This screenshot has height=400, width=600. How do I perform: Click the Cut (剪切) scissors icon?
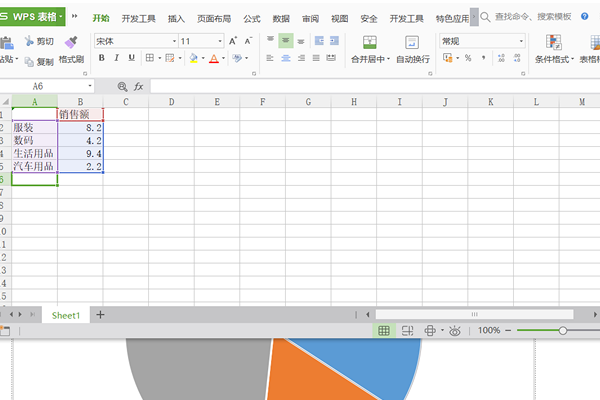click(29, 41)
